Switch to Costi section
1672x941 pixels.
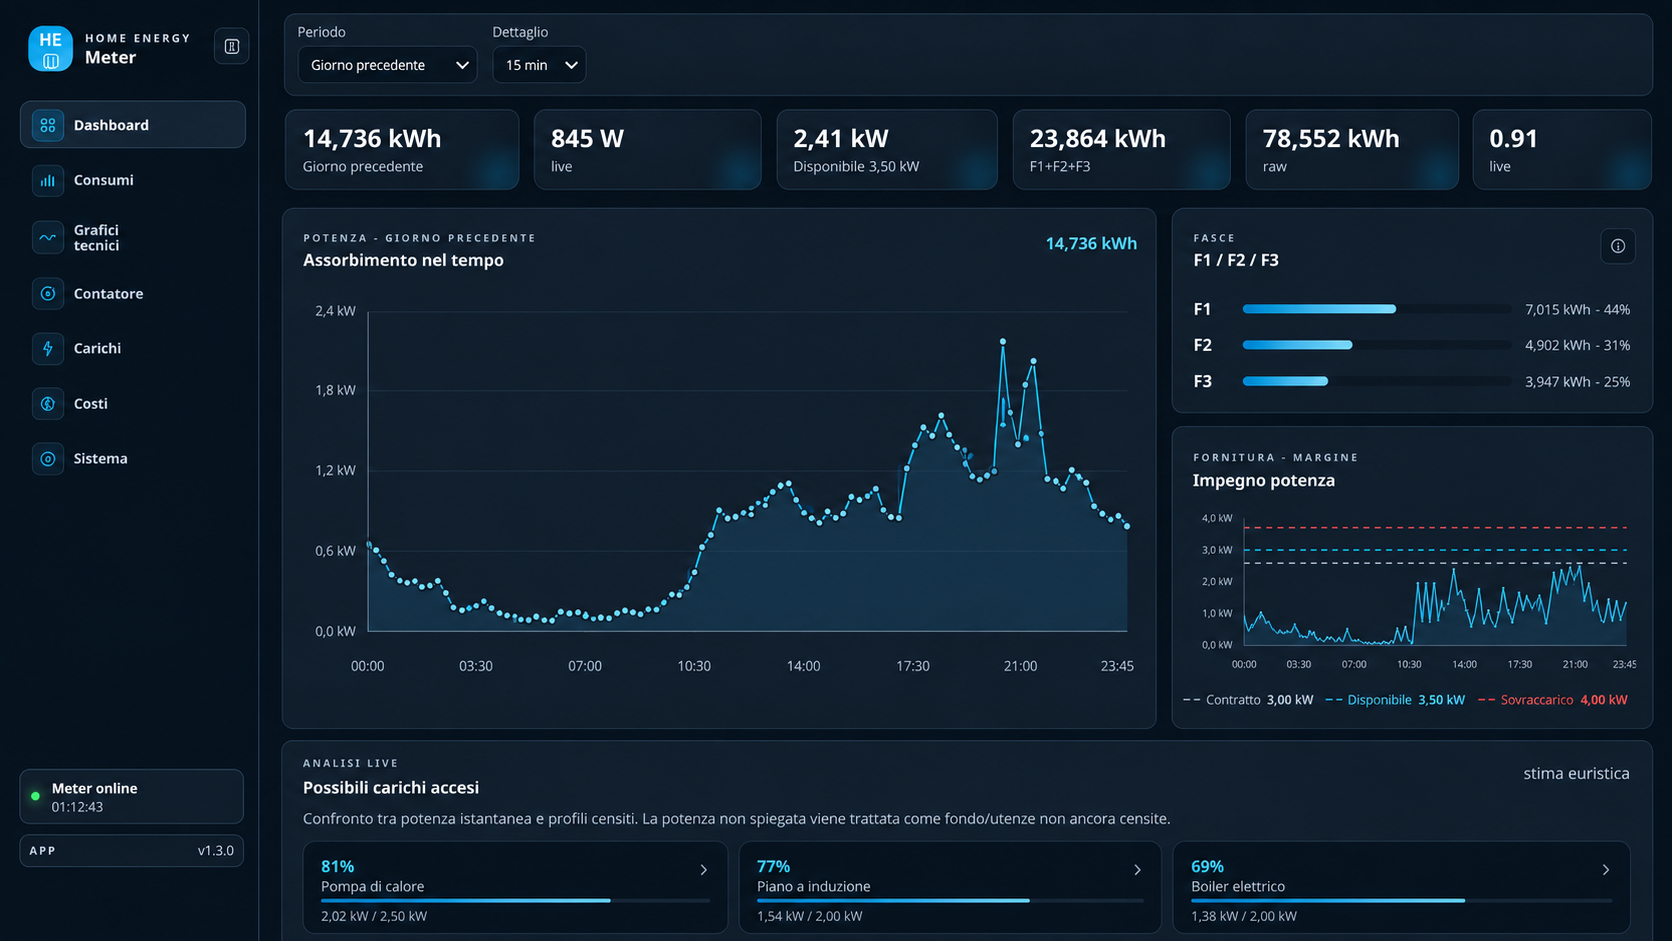click(132, 403)
